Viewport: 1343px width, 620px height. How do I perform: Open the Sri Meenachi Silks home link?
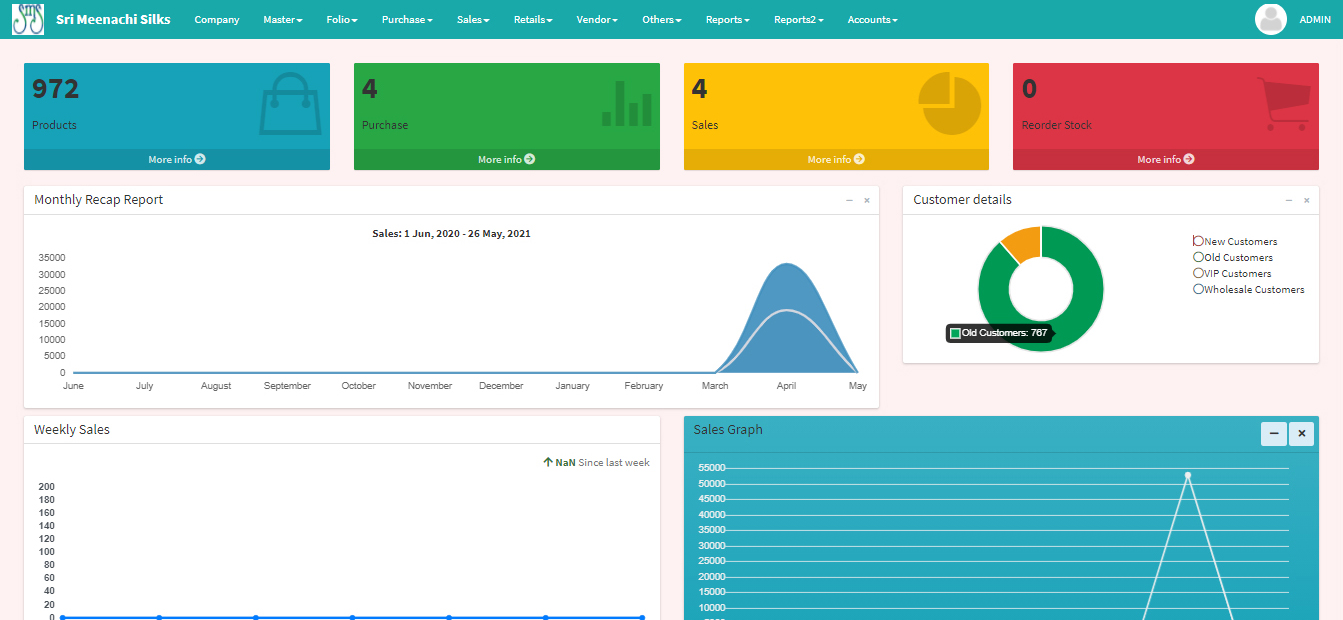click(113, 20)
